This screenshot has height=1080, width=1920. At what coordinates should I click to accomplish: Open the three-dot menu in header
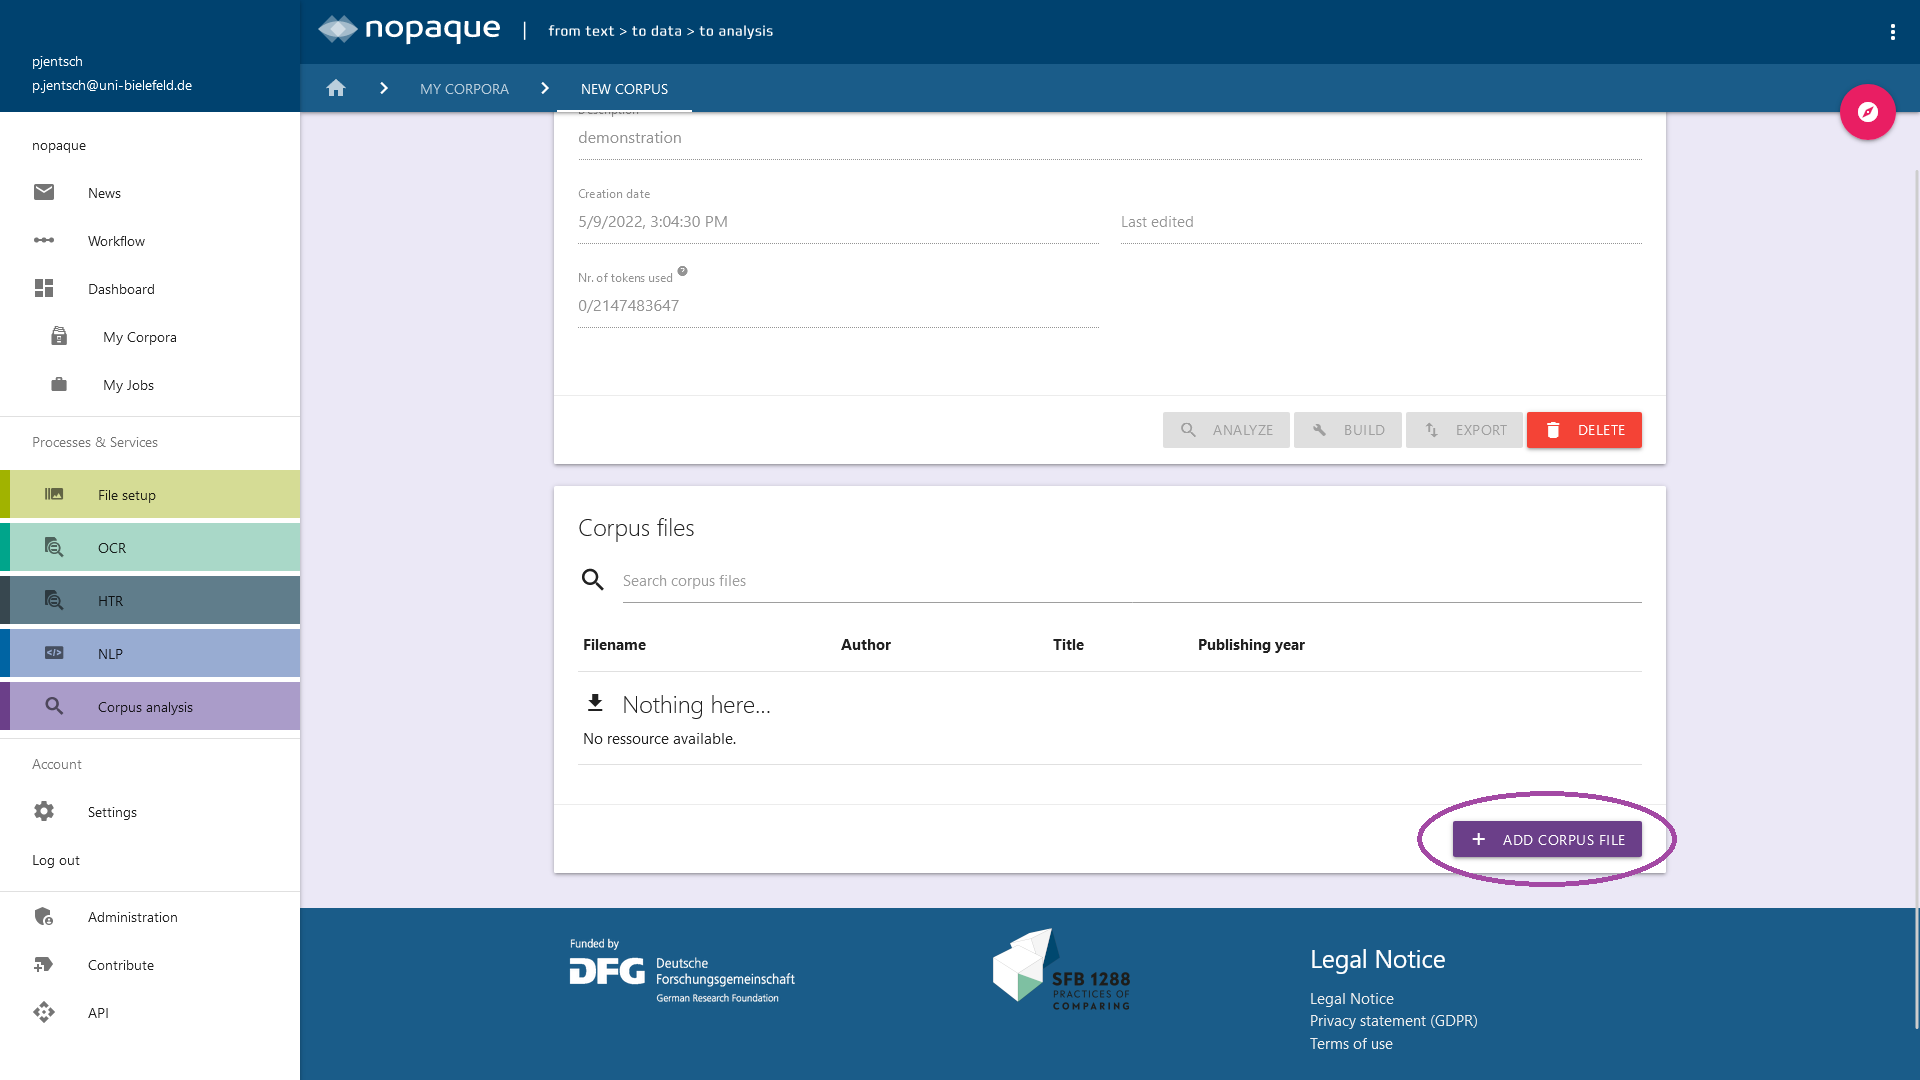(x=1892, y=32)
